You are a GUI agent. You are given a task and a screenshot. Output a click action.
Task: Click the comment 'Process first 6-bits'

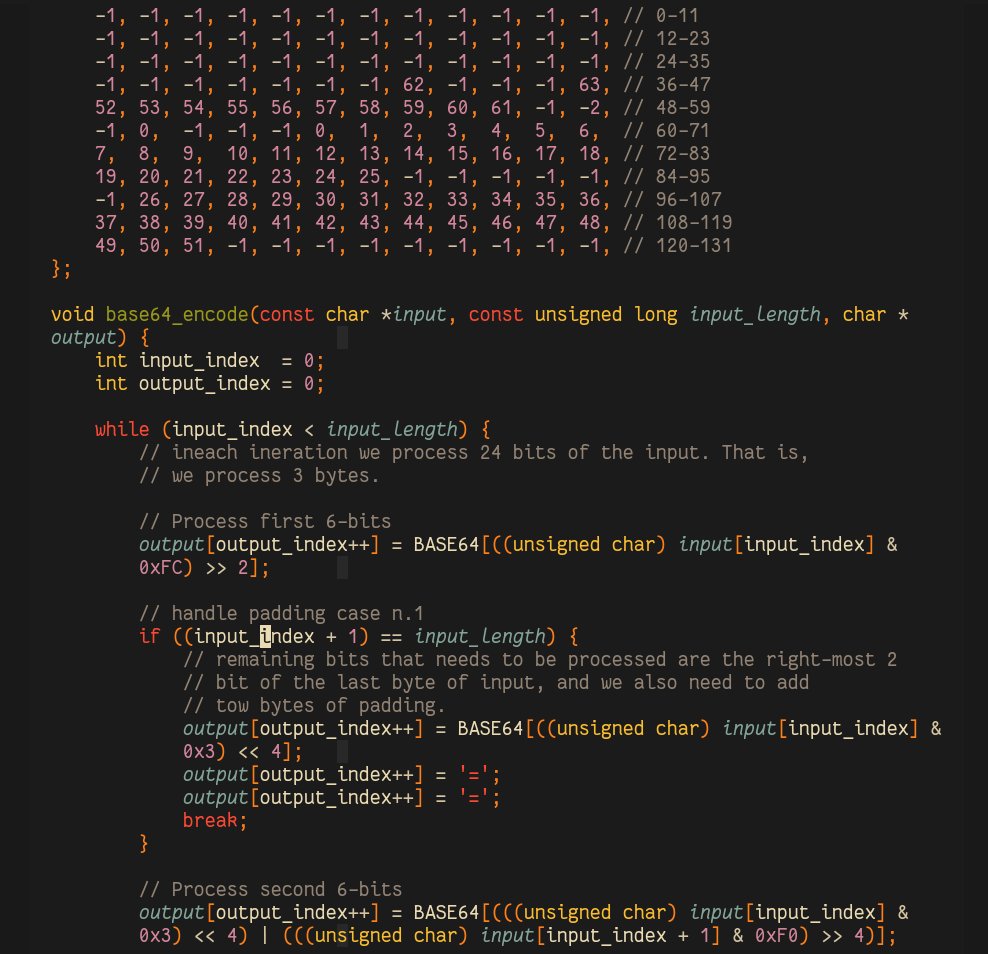click(x=265, y=521)
